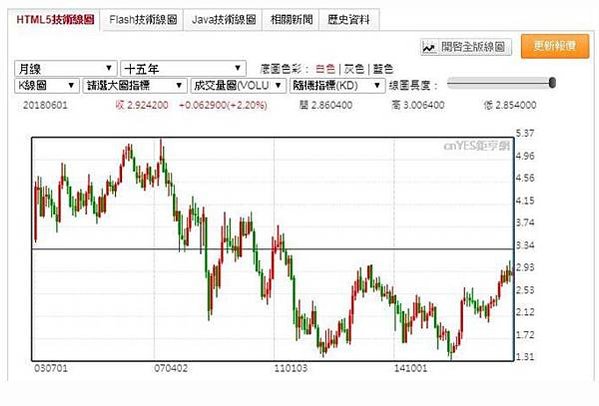The image size is (599, 406).
Task: Click the closing price 收 2.924200
Action: (142, 105)
